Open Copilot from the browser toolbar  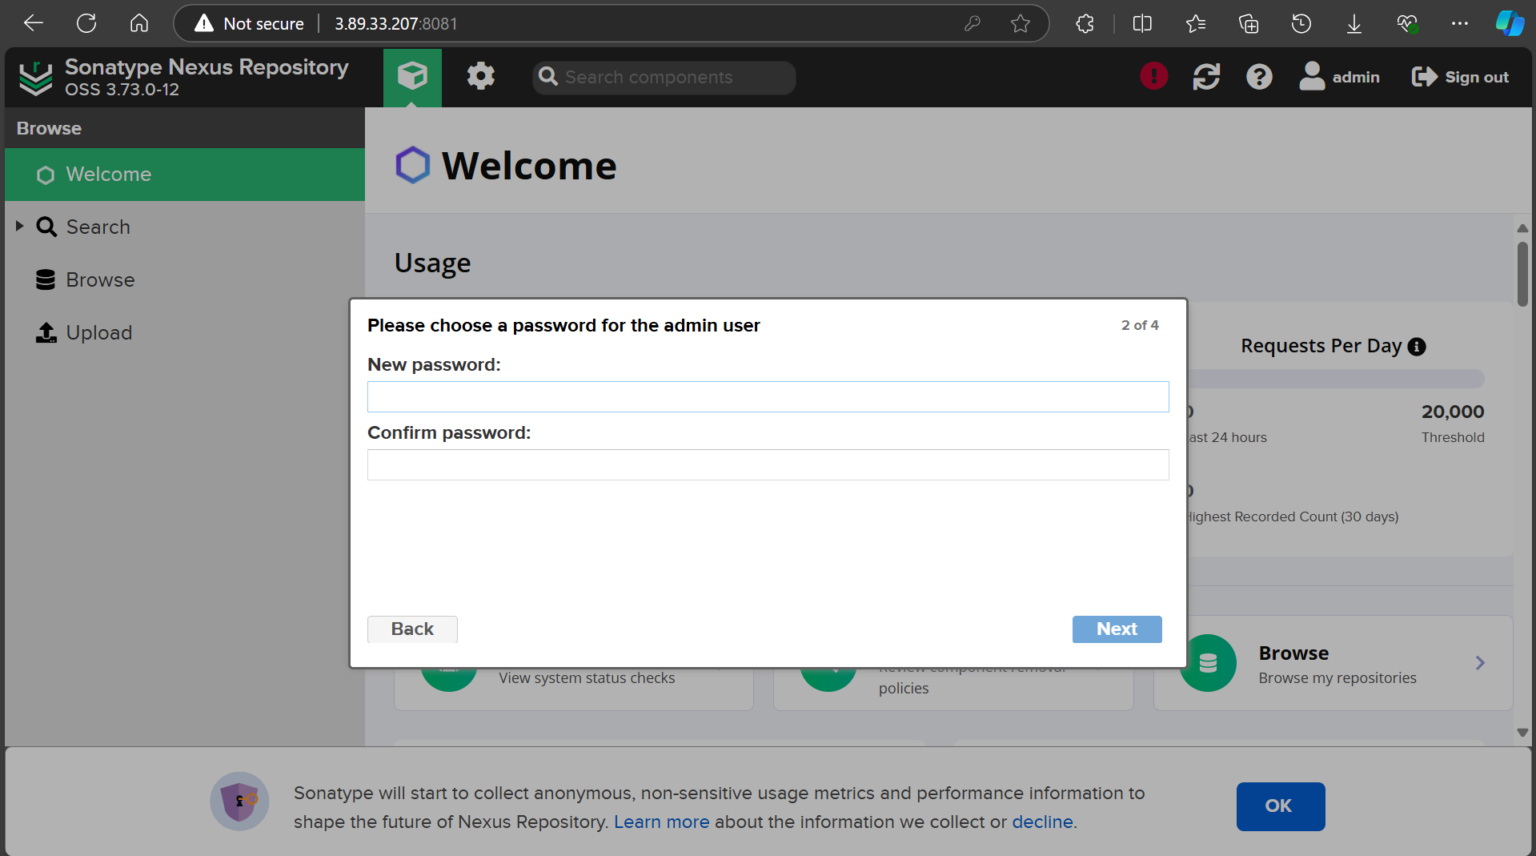pos(1509,22)
